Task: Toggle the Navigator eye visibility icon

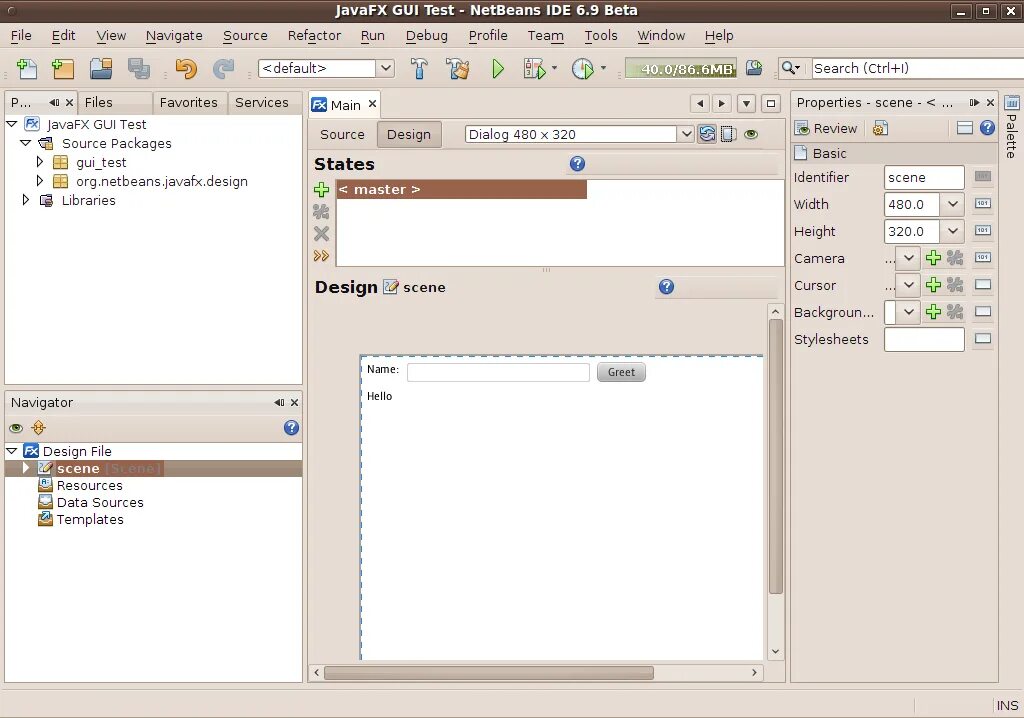Action: pyautogui.click(x=16, y=428)
